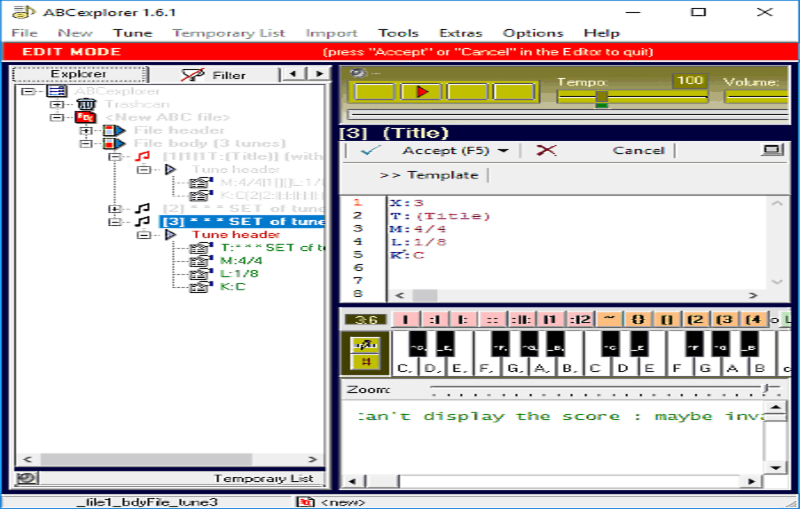
Task: Insert the (3 triplet symbol
Action: point(724,320)
